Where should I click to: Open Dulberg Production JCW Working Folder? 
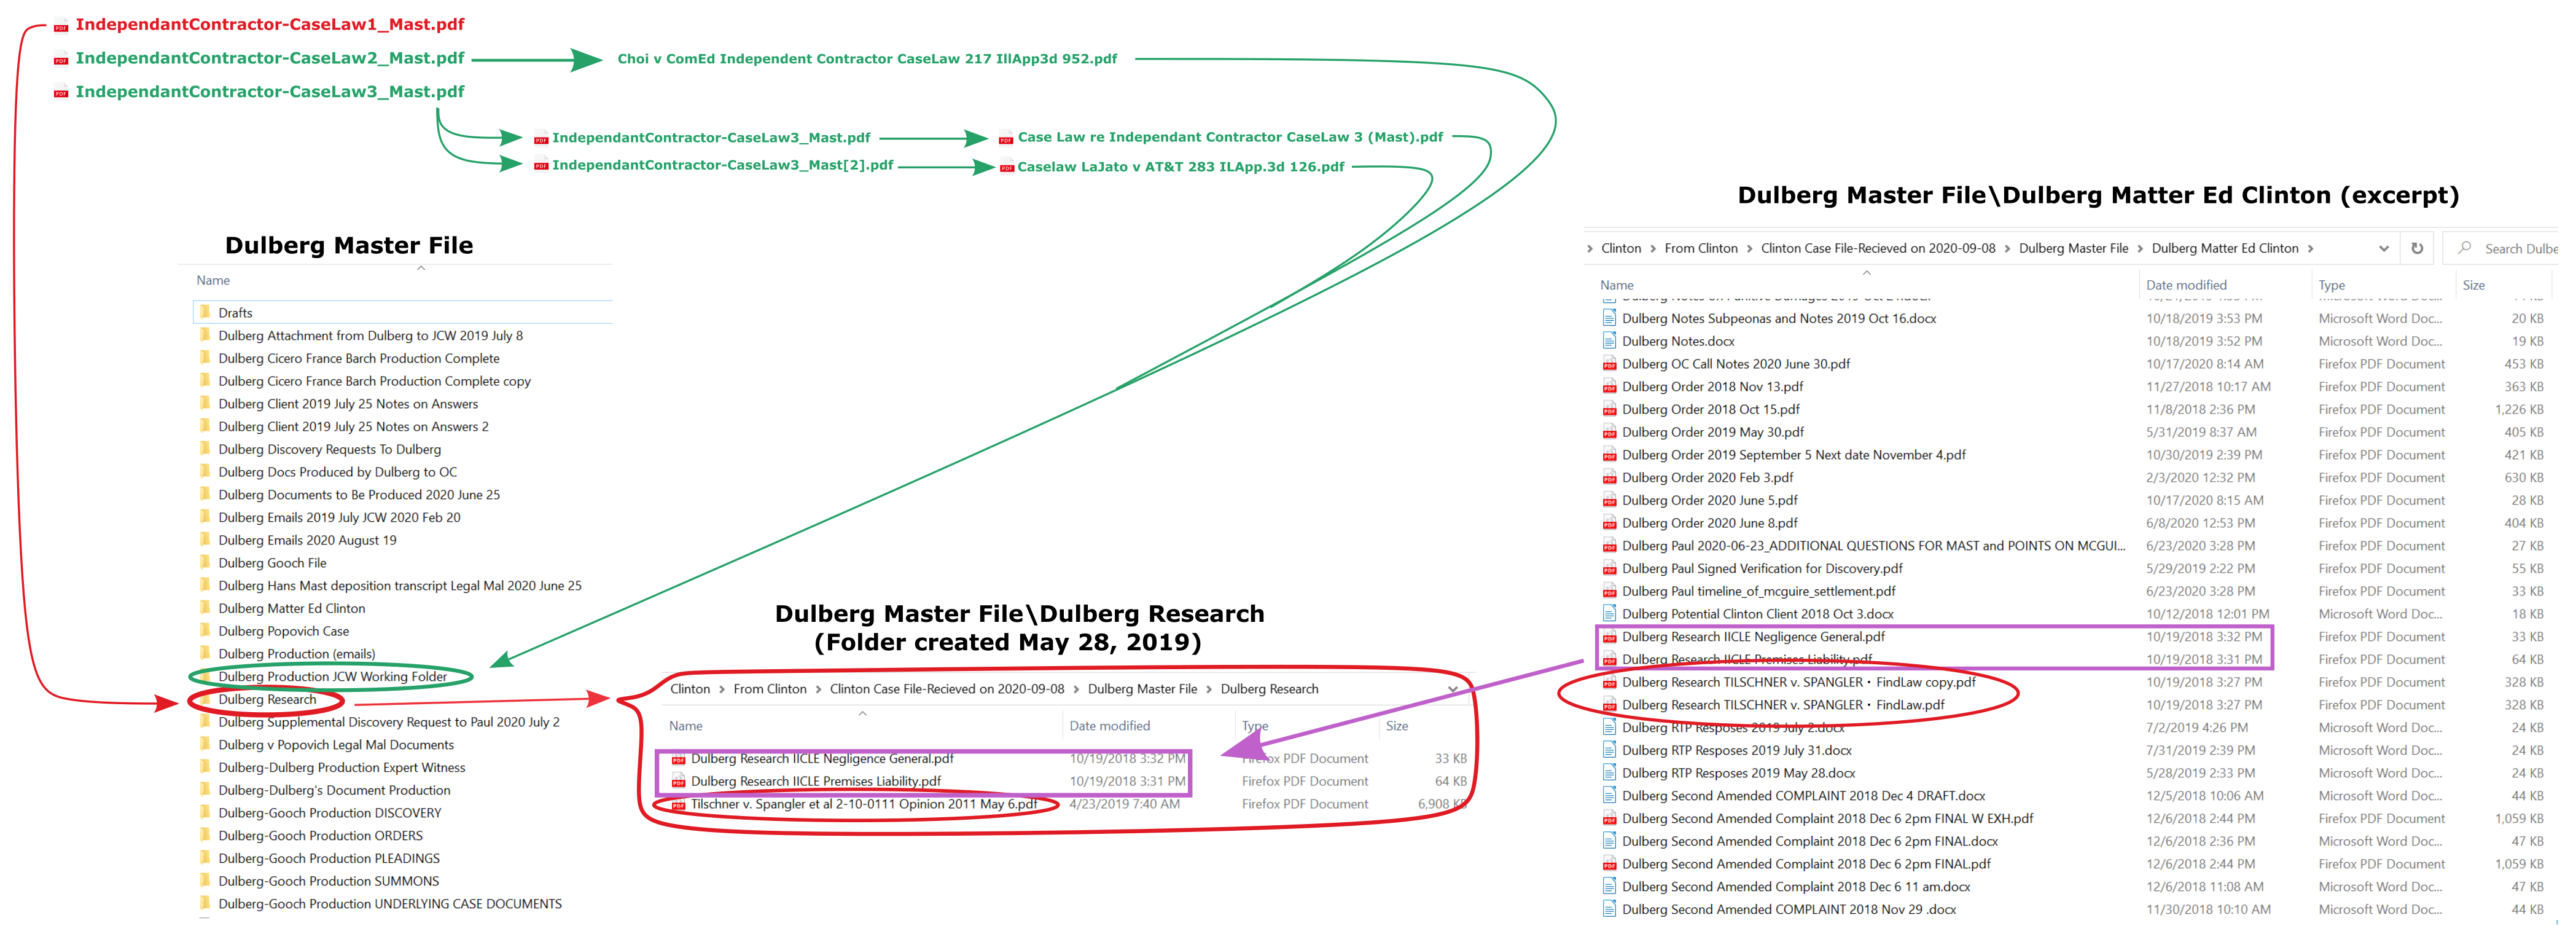332,677
